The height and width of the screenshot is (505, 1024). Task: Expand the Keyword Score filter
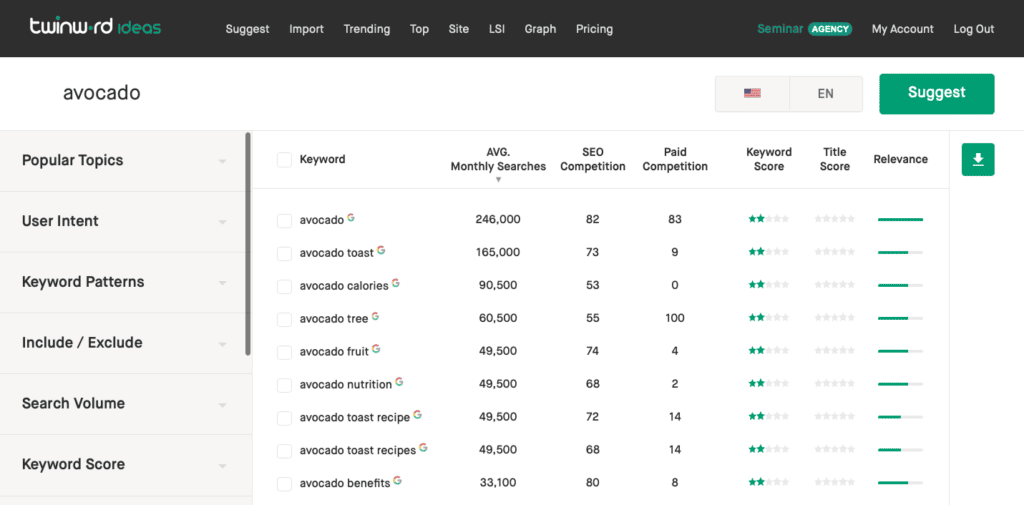click(124, 464)
